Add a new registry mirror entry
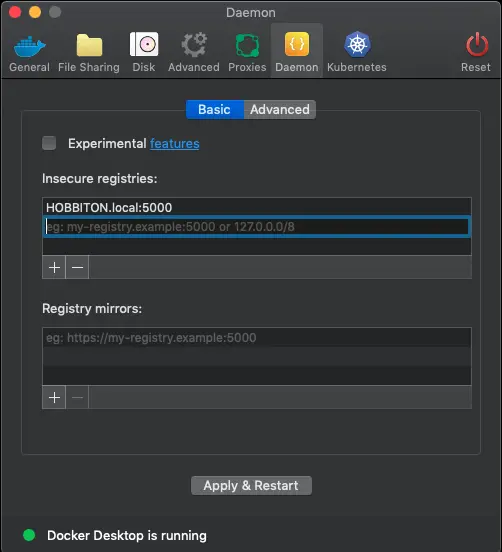The width and height of the screenshot is (502, 552). click(x=54, y=397)
